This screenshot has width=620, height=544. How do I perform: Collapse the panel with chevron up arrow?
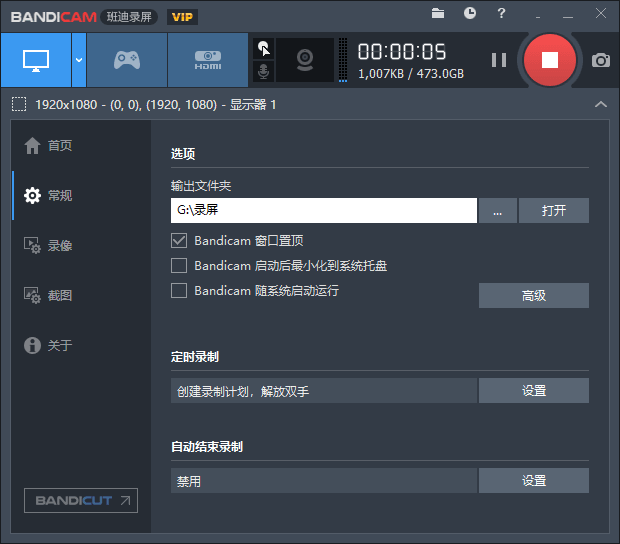601,104
